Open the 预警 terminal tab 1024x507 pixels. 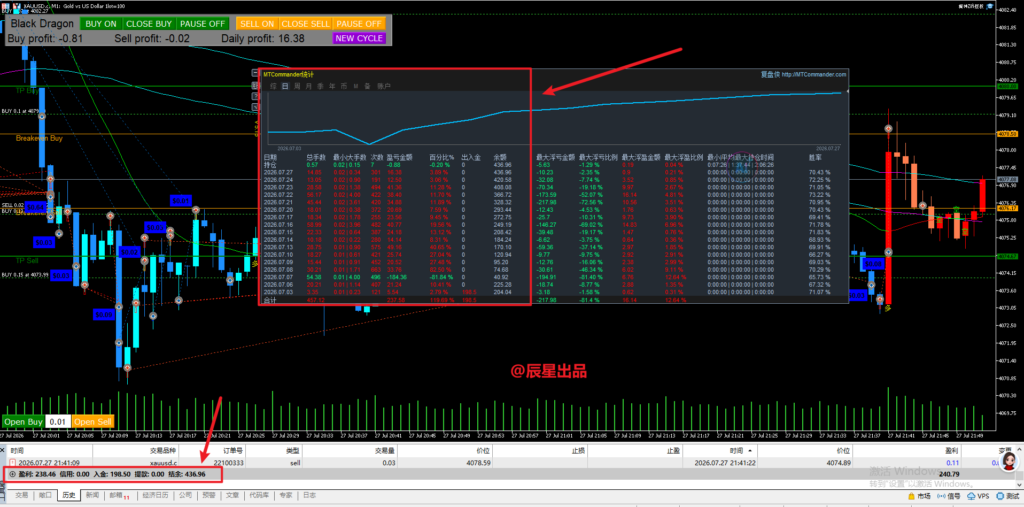208,495
